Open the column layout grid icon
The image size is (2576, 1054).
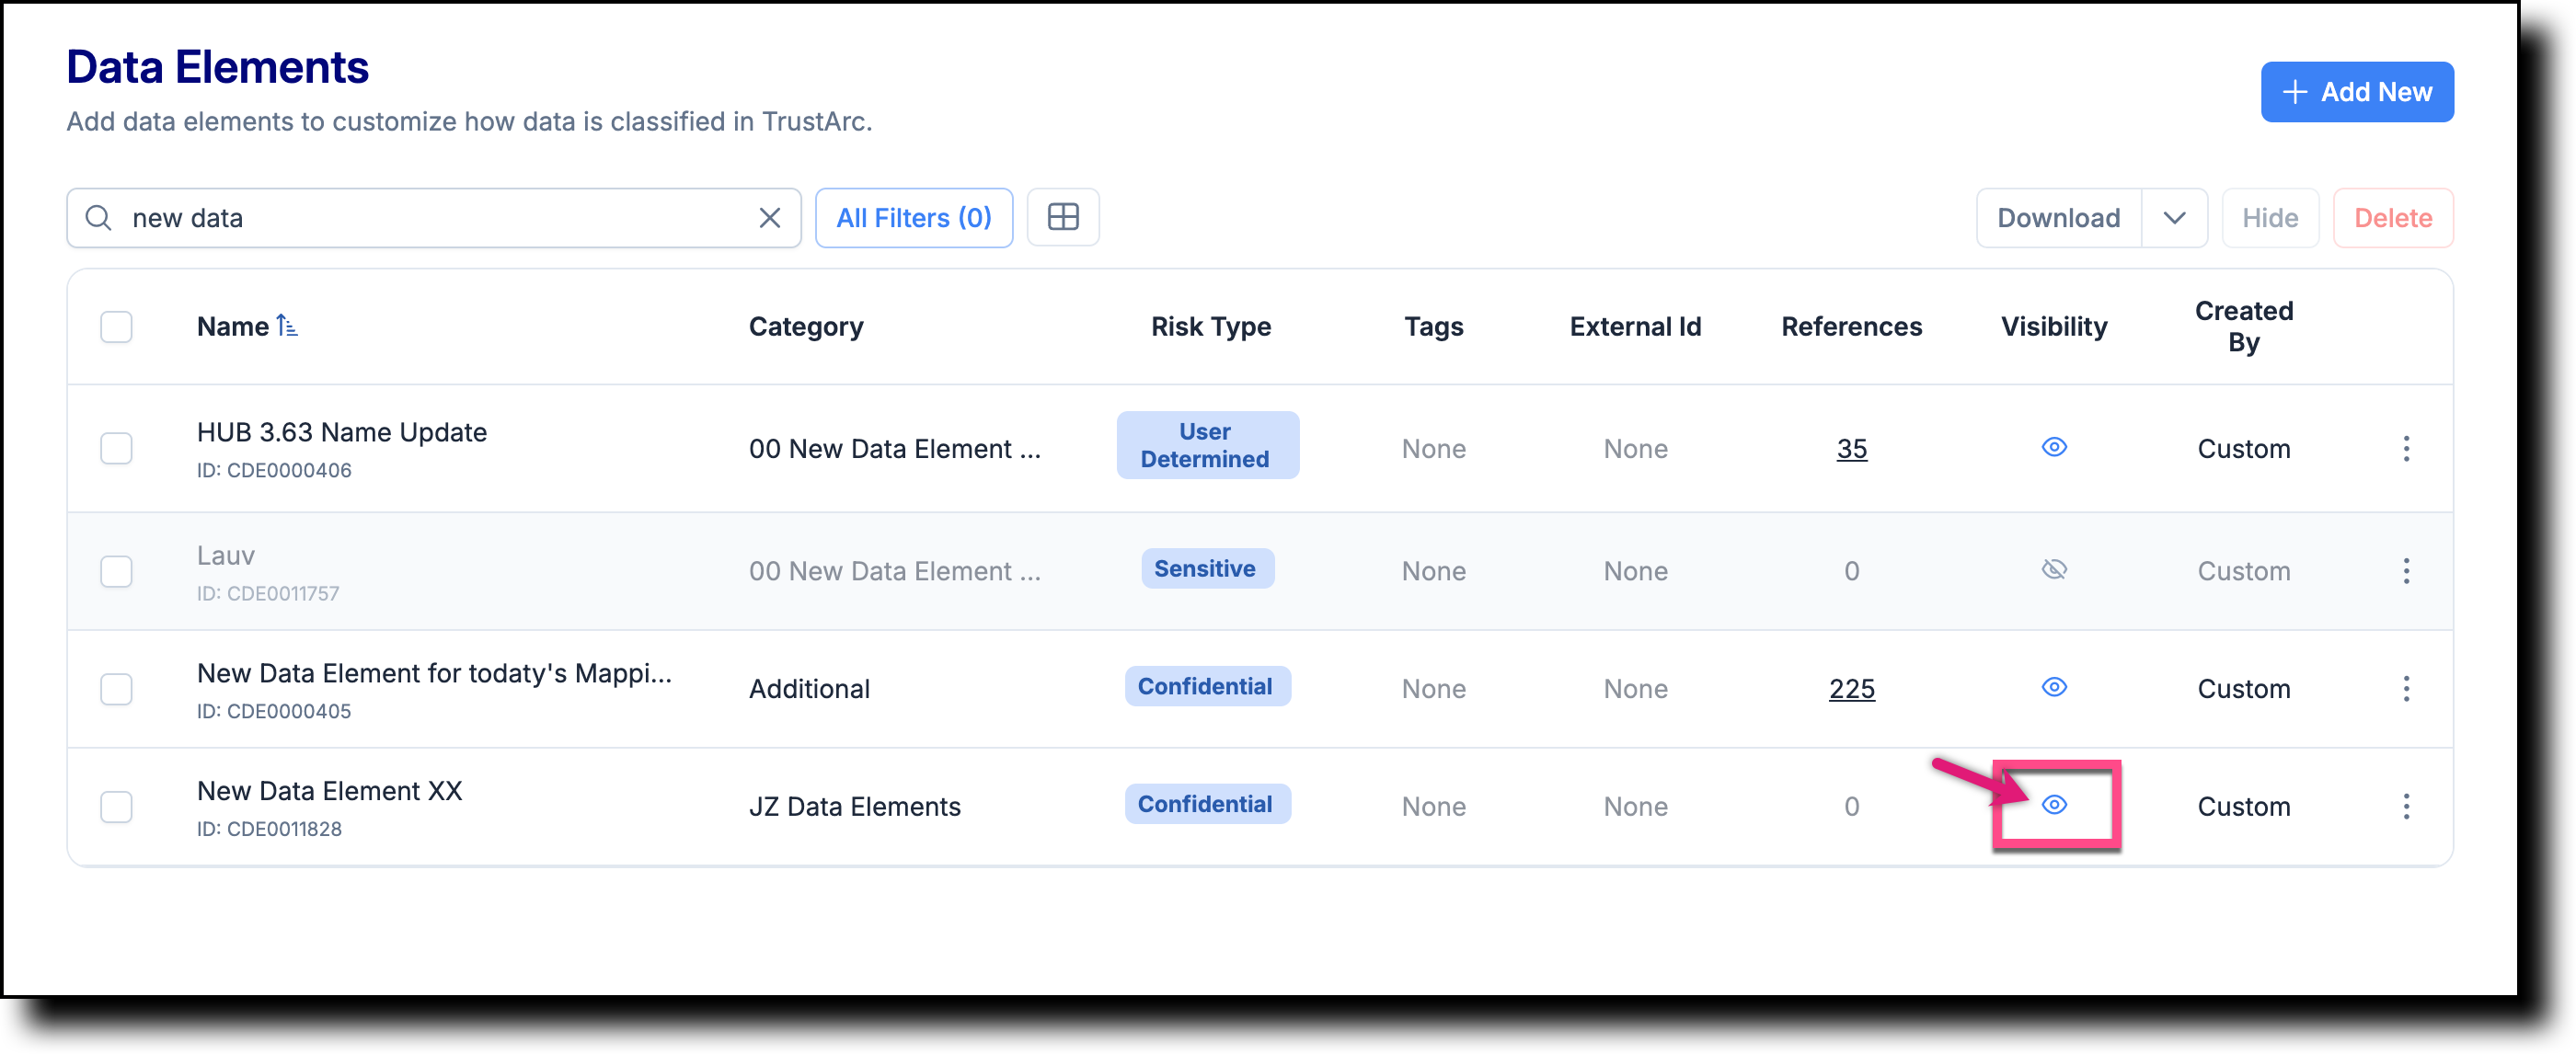(x=1062, y=217)
